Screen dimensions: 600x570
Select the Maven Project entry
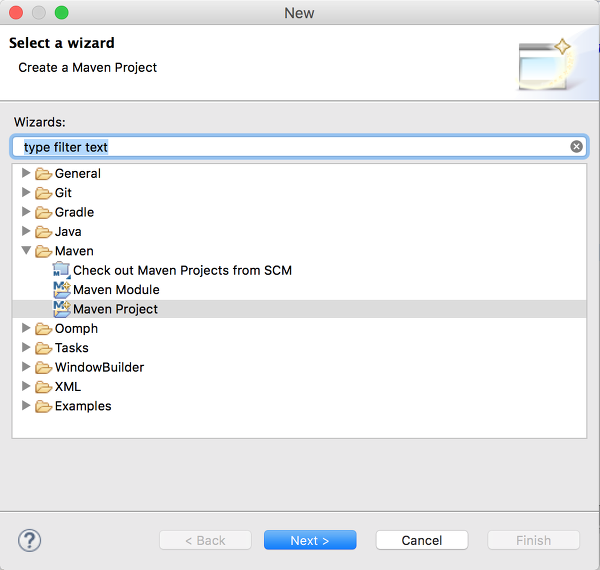(115, 309)
